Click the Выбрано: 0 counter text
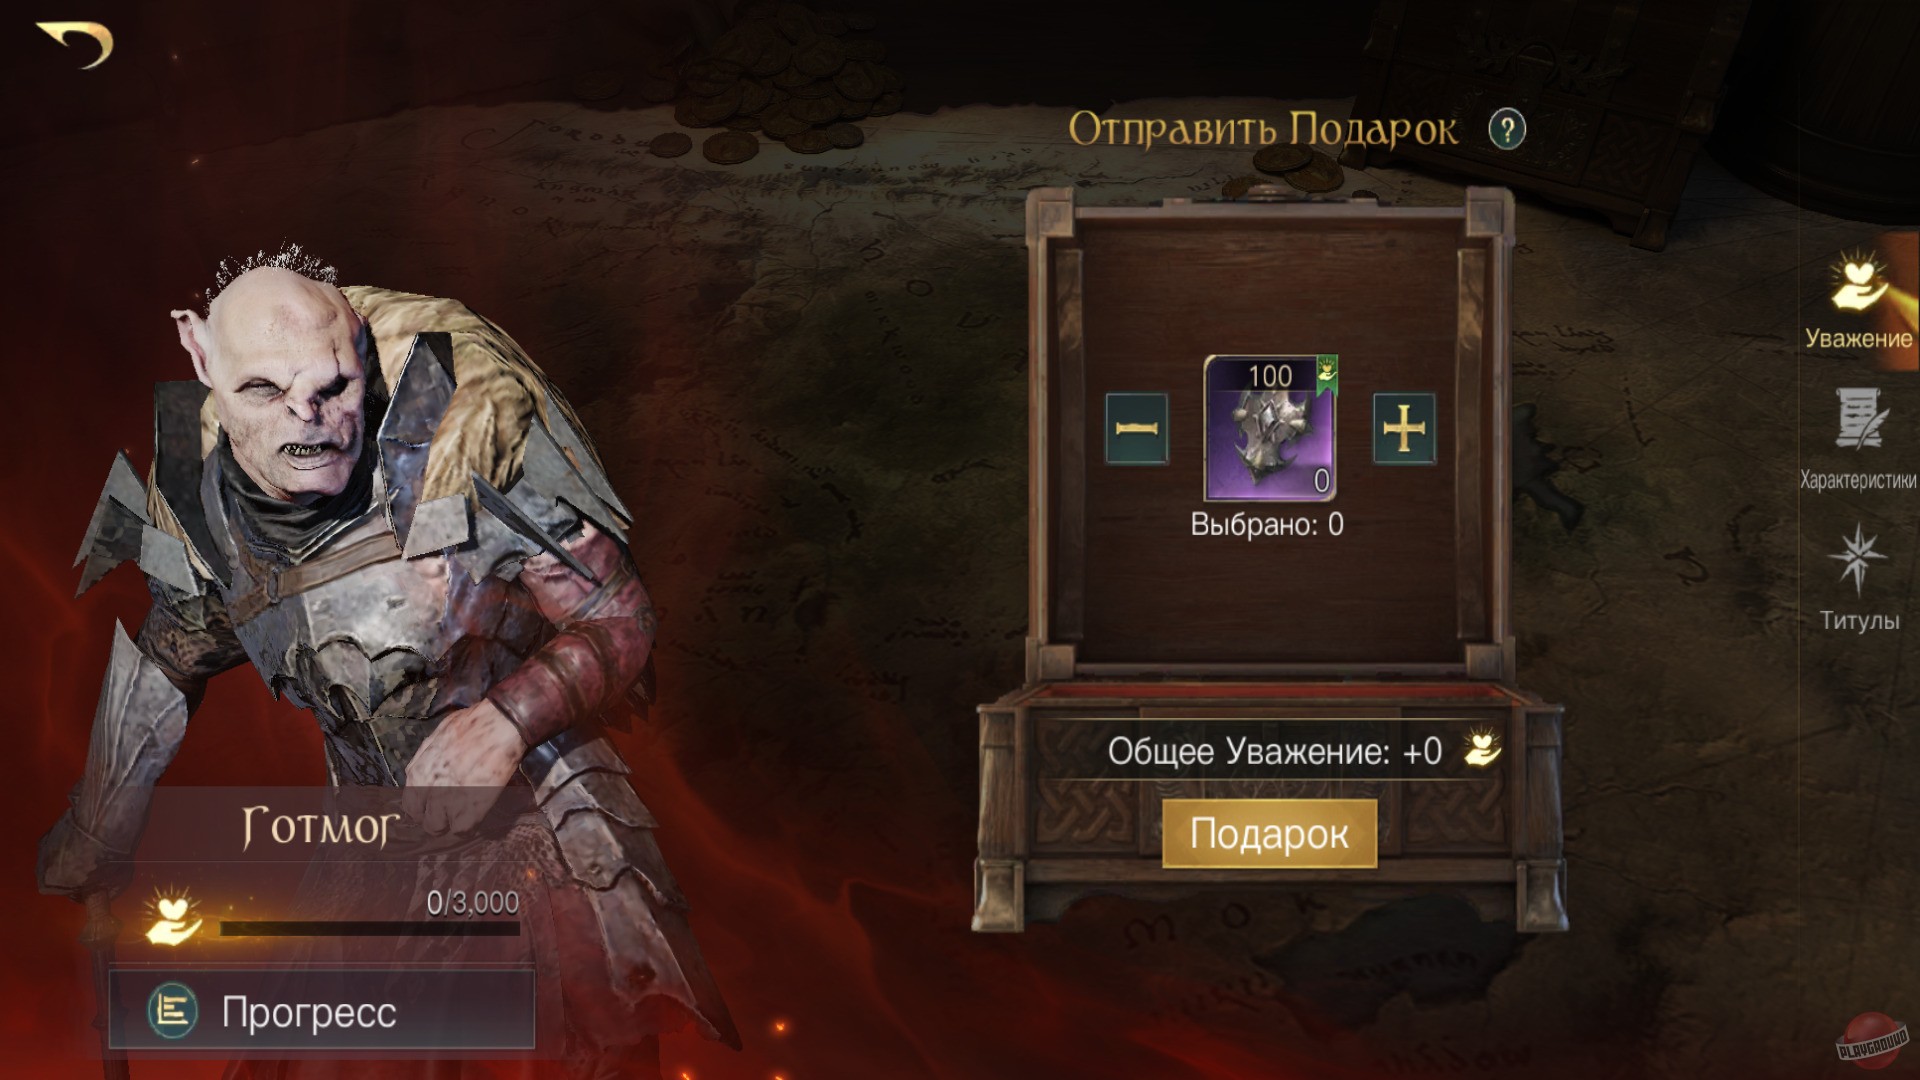1920x1080 pixels. [1267, 525]
